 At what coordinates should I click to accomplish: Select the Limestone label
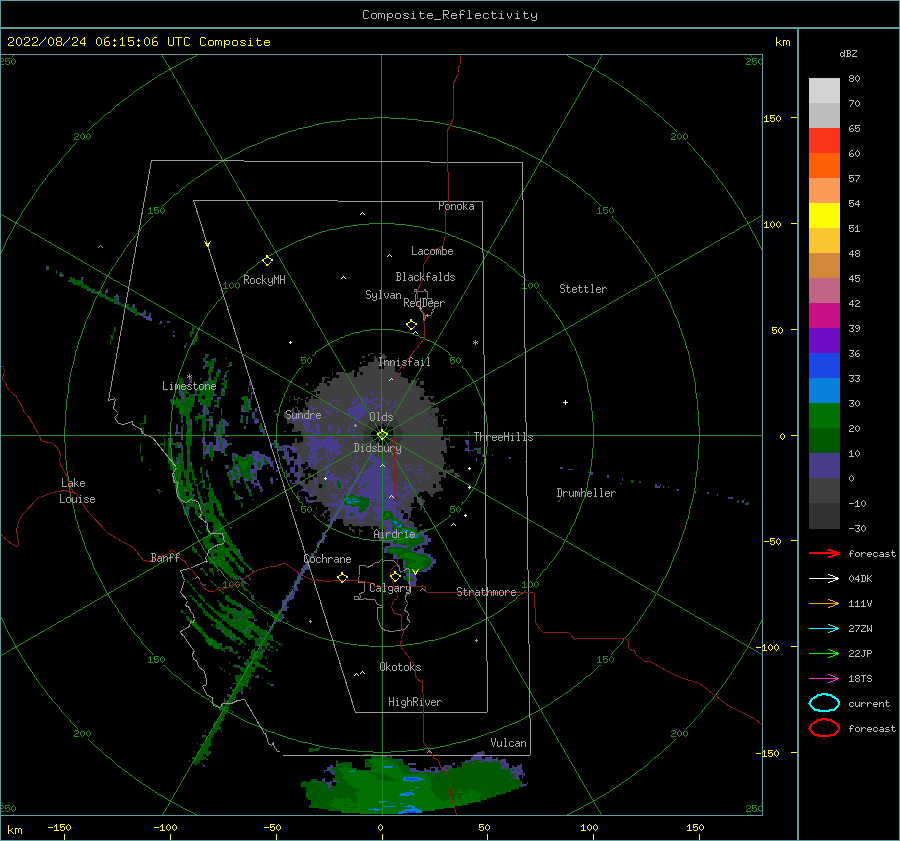click(x=189, y=386)
